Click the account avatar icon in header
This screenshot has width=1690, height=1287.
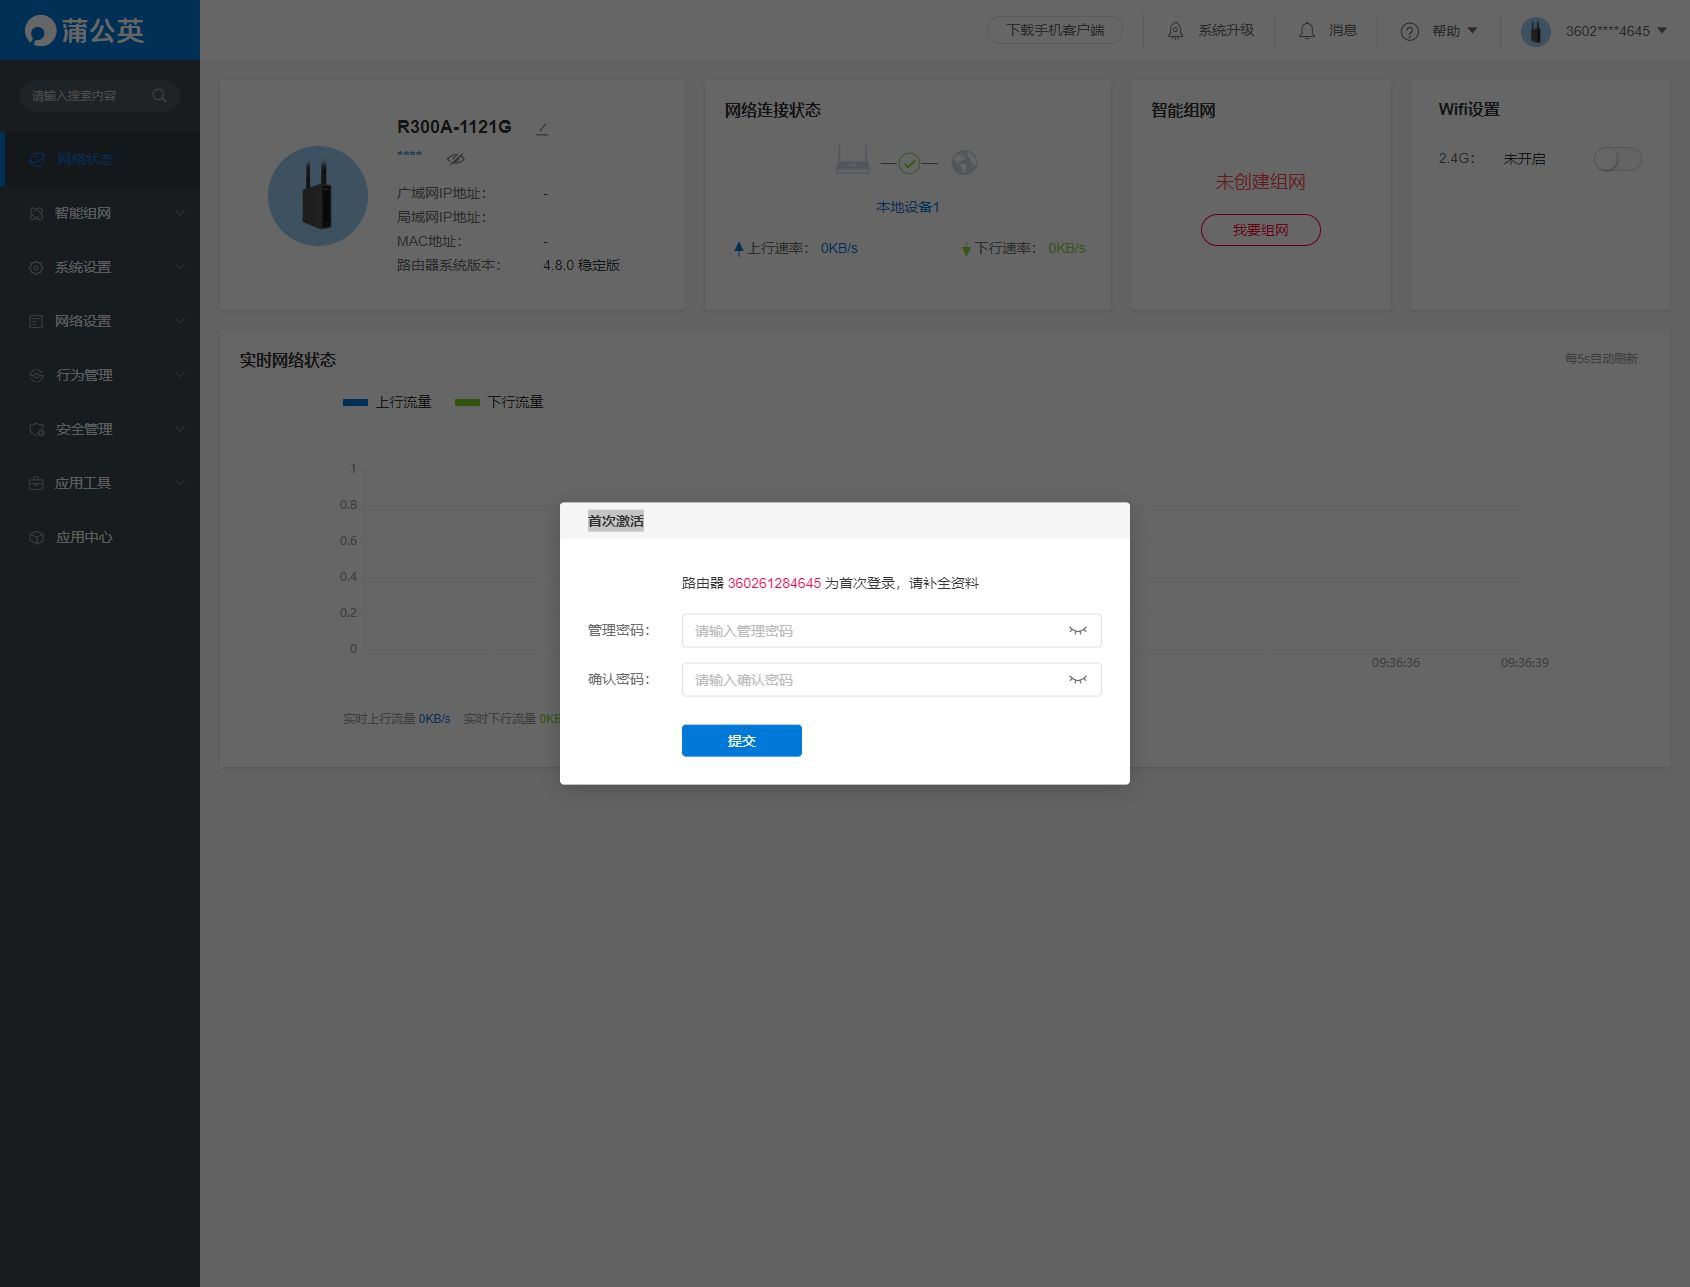(x=1536, y=31)
